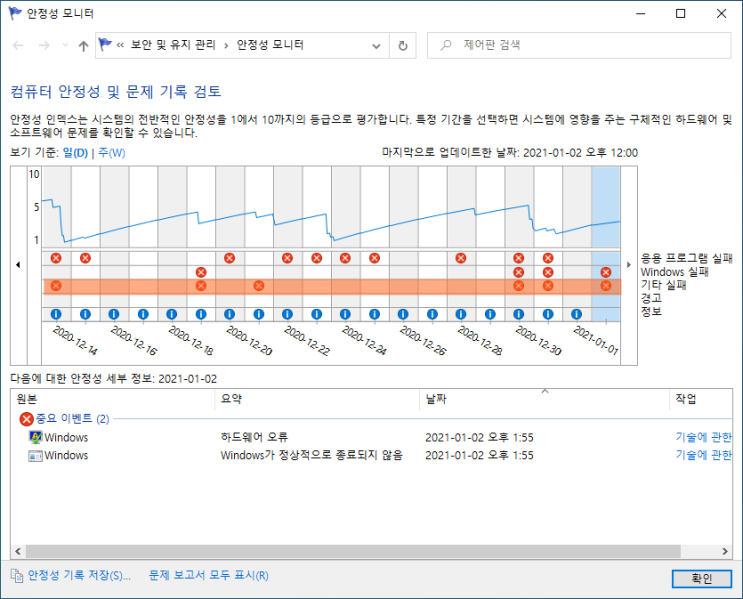Click other failure icon on 2020-12-21
The width and height of the screenshot is (743, 599).
[x=259, y=286]
